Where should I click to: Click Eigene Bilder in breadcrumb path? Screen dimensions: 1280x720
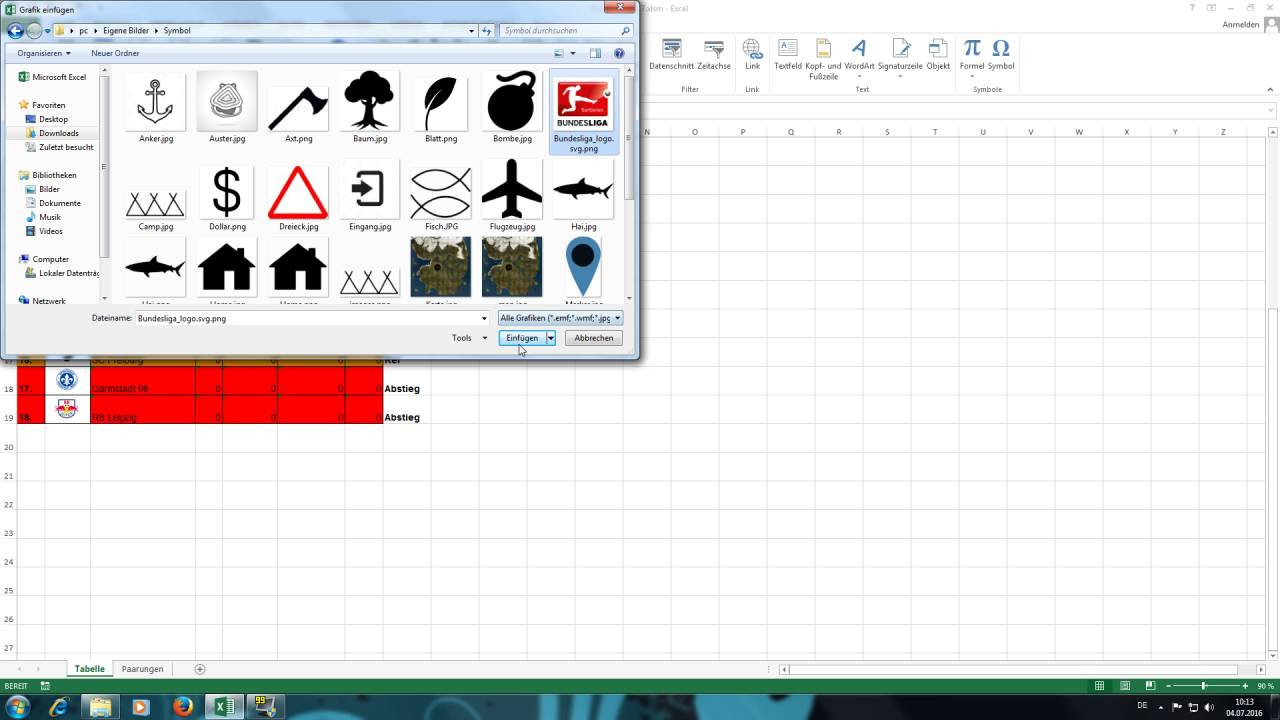coord(126,31)
